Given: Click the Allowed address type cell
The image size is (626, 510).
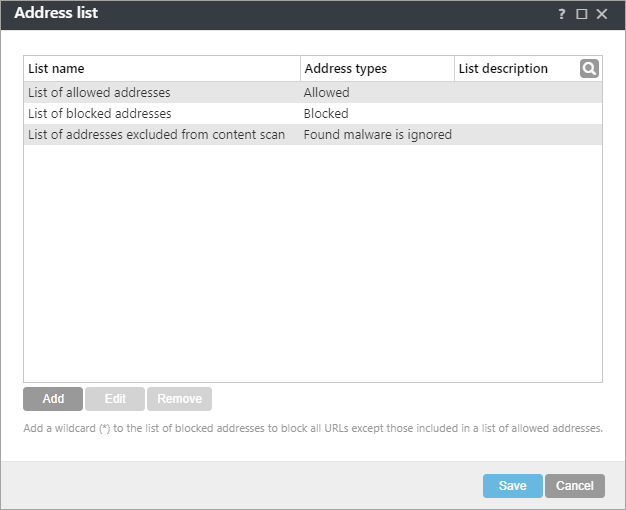Looking at the screenshot, I should (327, 93).
